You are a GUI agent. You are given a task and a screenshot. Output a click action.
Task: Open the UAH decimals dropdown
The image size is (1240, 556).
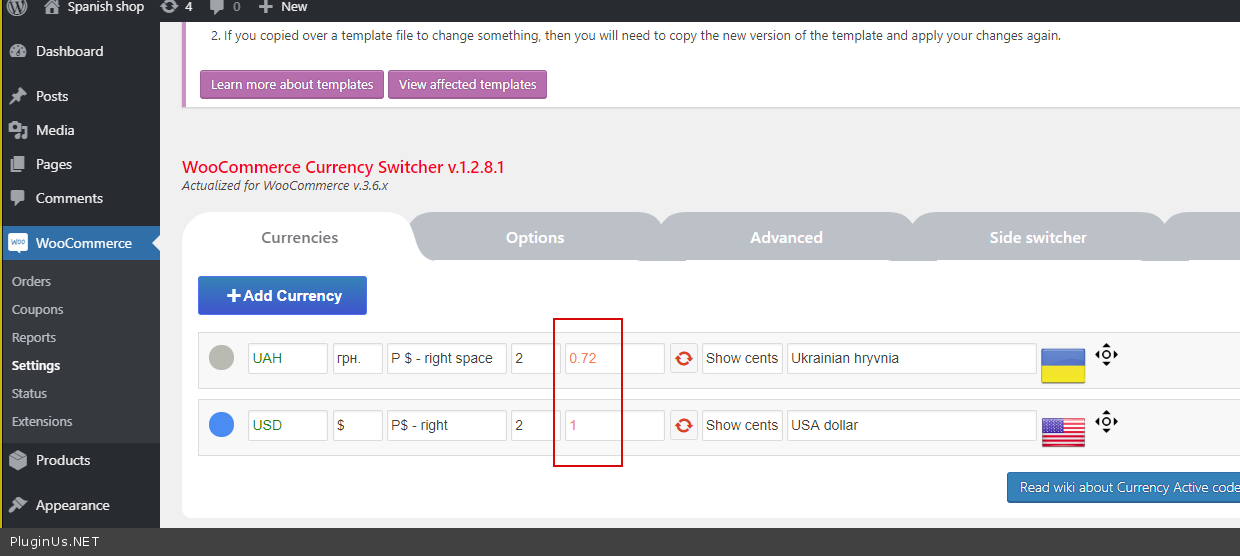point(535,358)
